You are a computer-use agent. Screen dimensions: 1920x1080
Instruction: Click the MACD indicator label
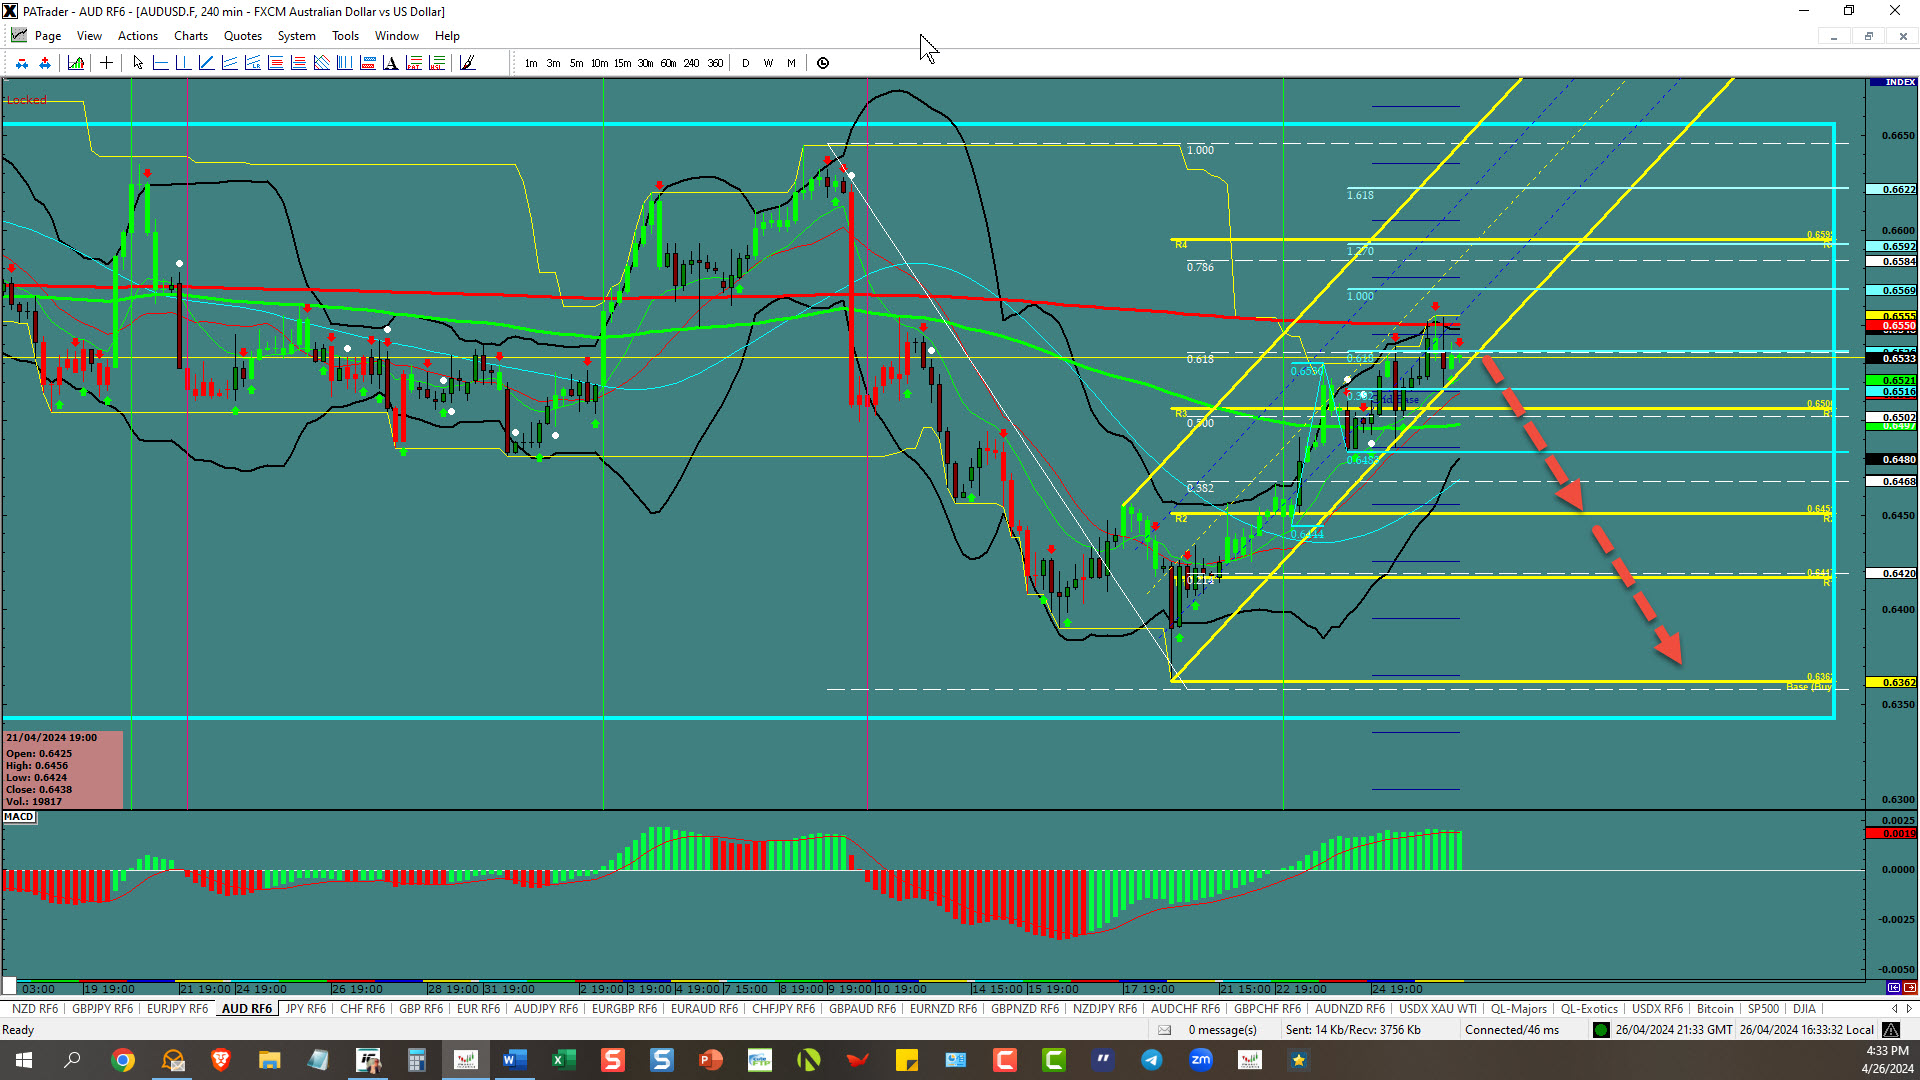[19, 817]
